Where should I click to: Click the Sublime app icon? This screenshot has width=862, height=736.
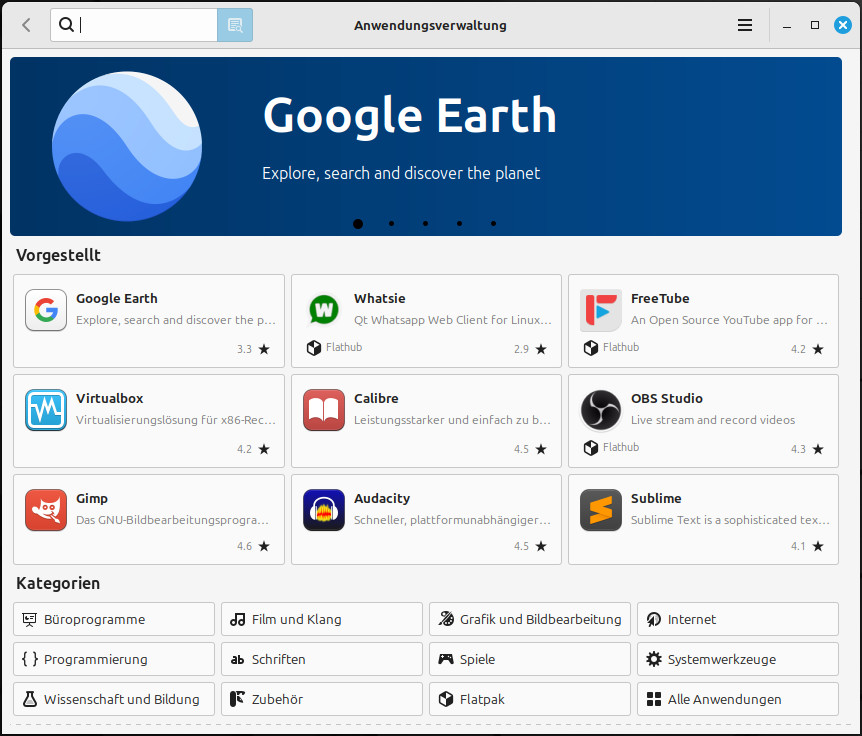(601, 510)
